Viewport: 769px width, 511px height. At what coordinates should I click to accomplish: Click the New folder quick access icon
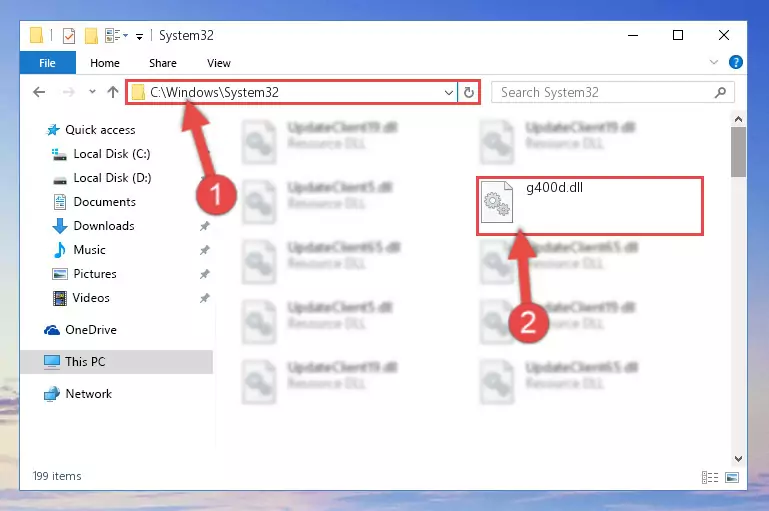coord(91,36)
